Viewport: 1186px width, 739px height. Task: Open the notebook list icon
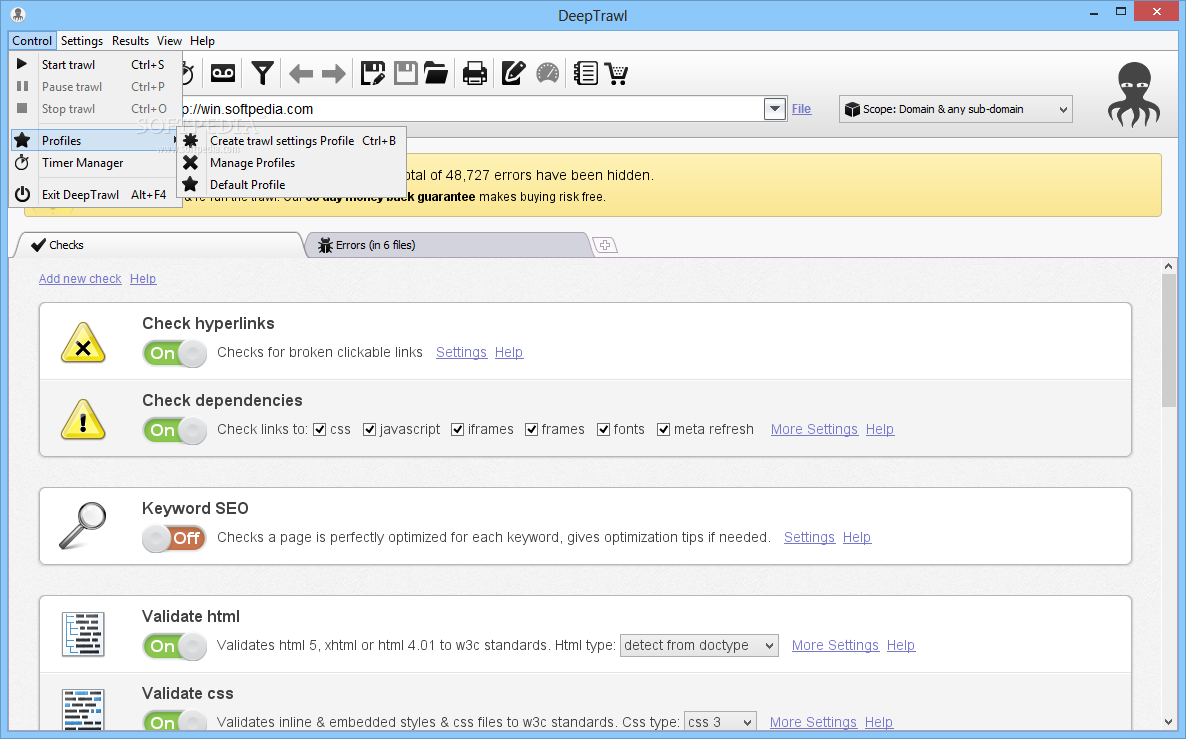585,73
